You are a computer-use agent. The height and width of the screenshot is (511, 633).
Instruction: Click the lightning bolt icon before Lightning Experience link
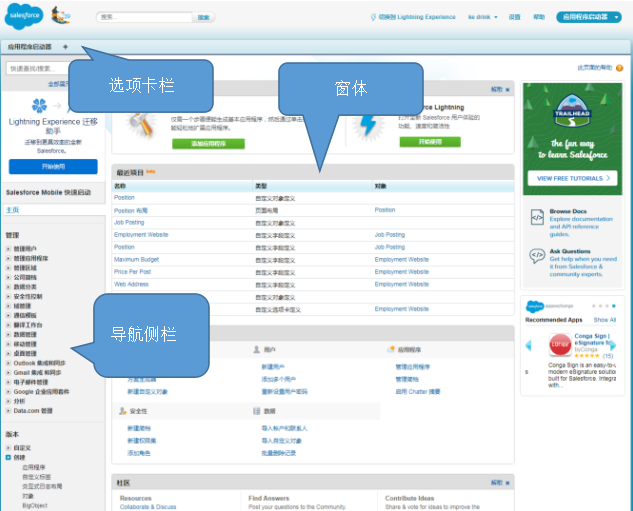click(373, 17)
